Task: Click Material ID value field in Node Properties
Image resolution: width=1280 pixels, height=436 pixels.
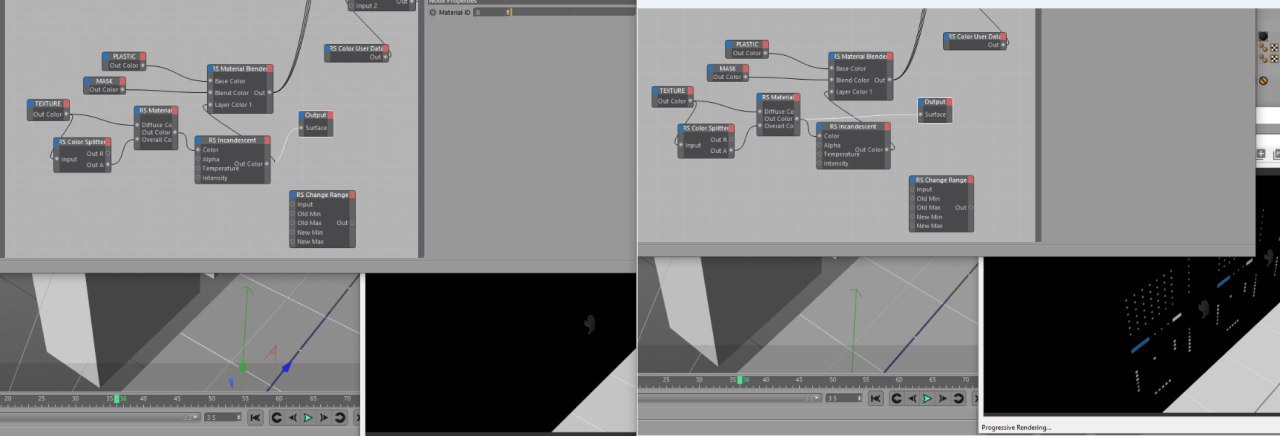Action: coord(490,12)
